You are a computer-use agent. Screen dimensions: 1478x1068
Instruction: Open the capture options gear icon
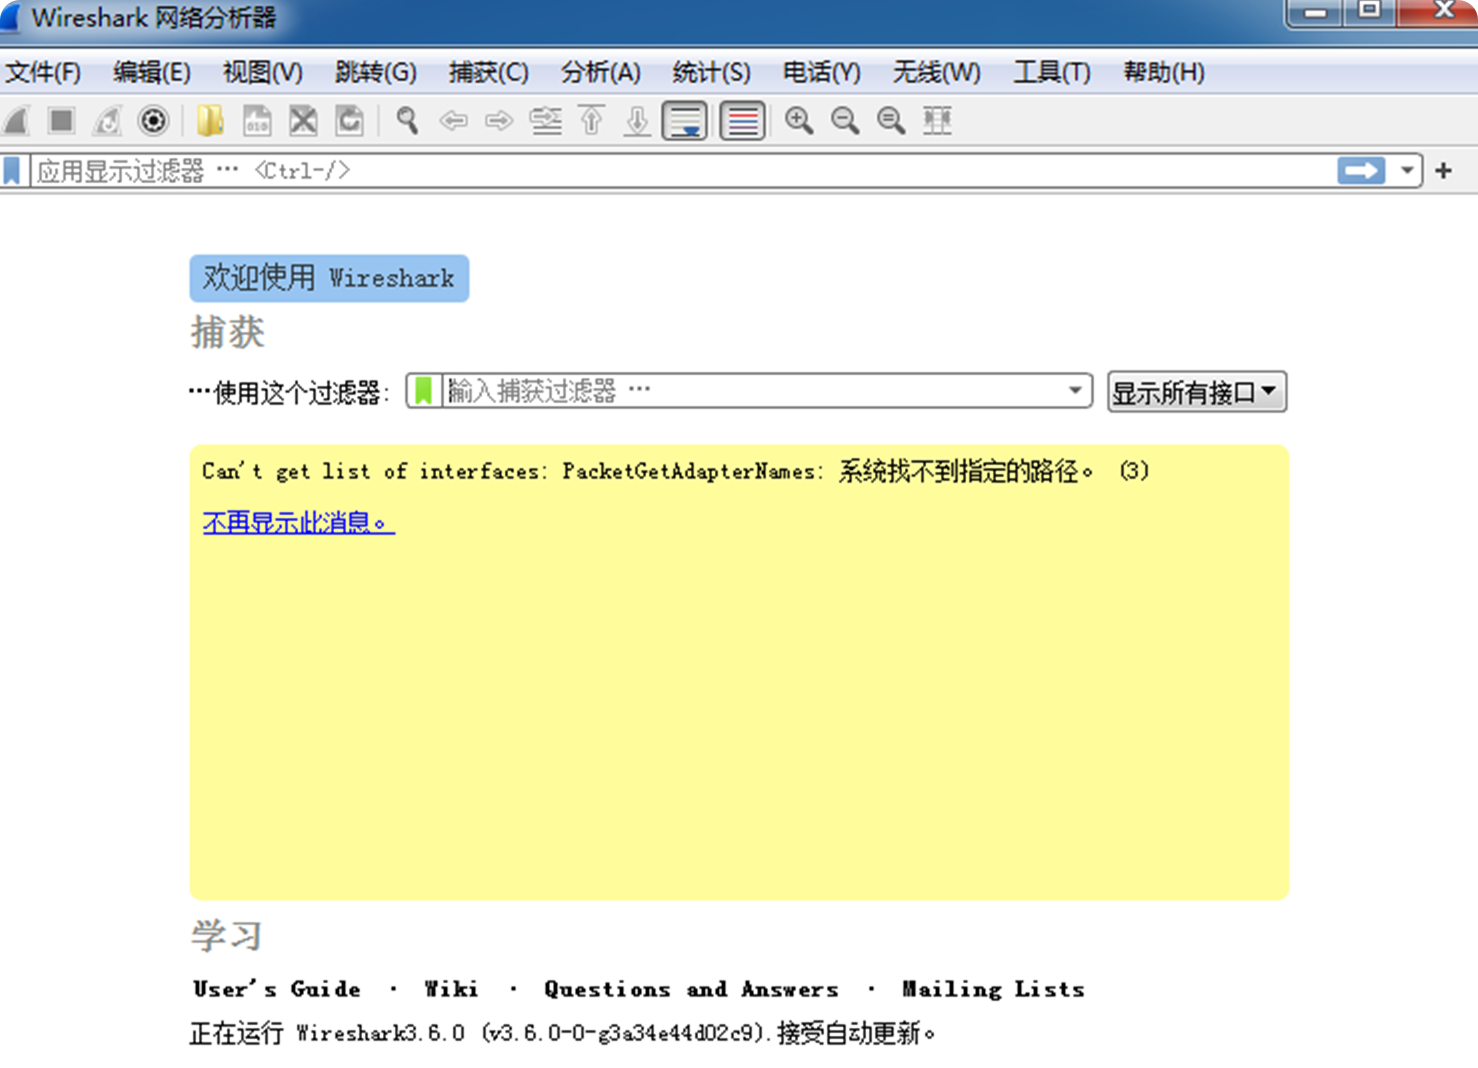click(x=153, y=121)
